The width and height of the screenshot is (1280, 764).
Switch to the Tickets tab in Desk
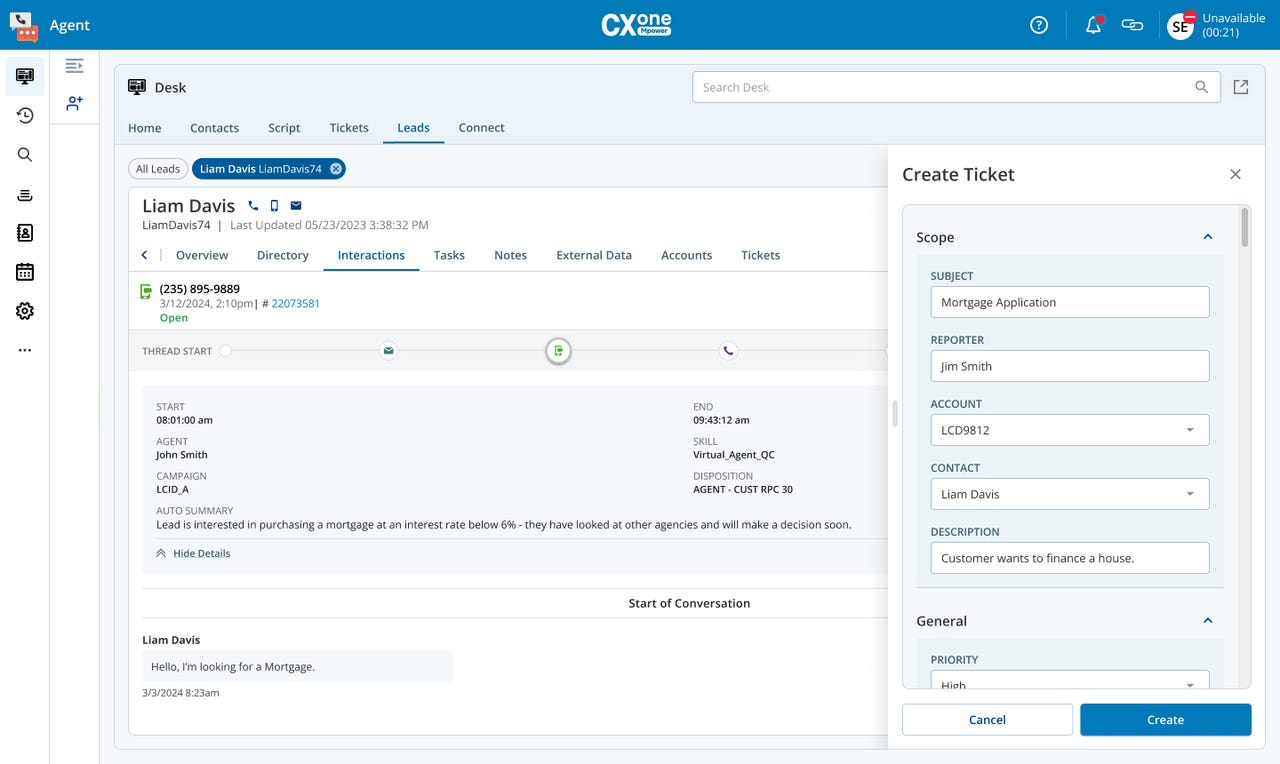tap(349, 128)
